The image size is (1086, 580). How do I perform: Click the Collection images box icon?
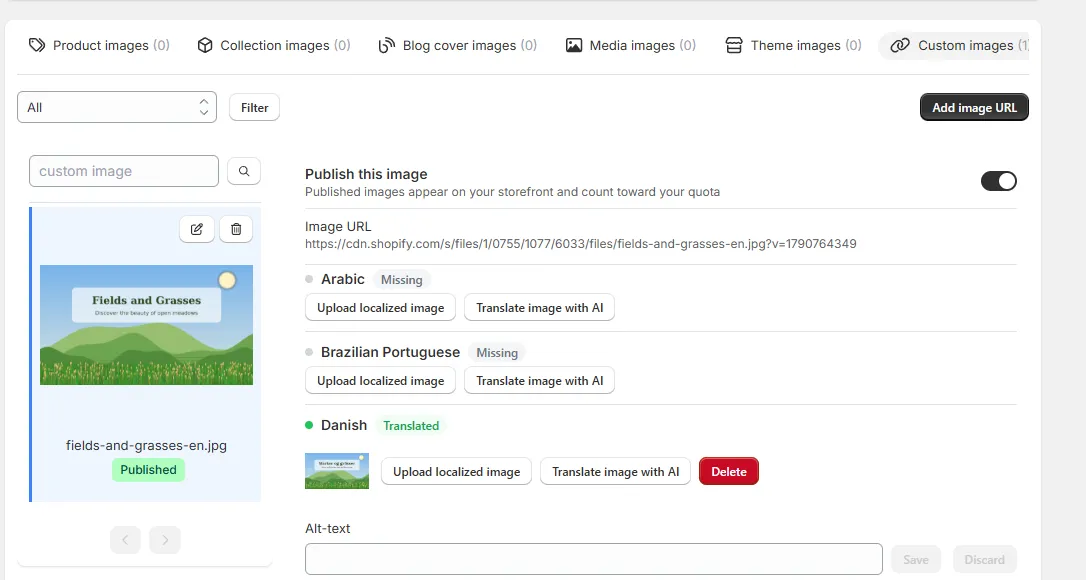point(204,46)
